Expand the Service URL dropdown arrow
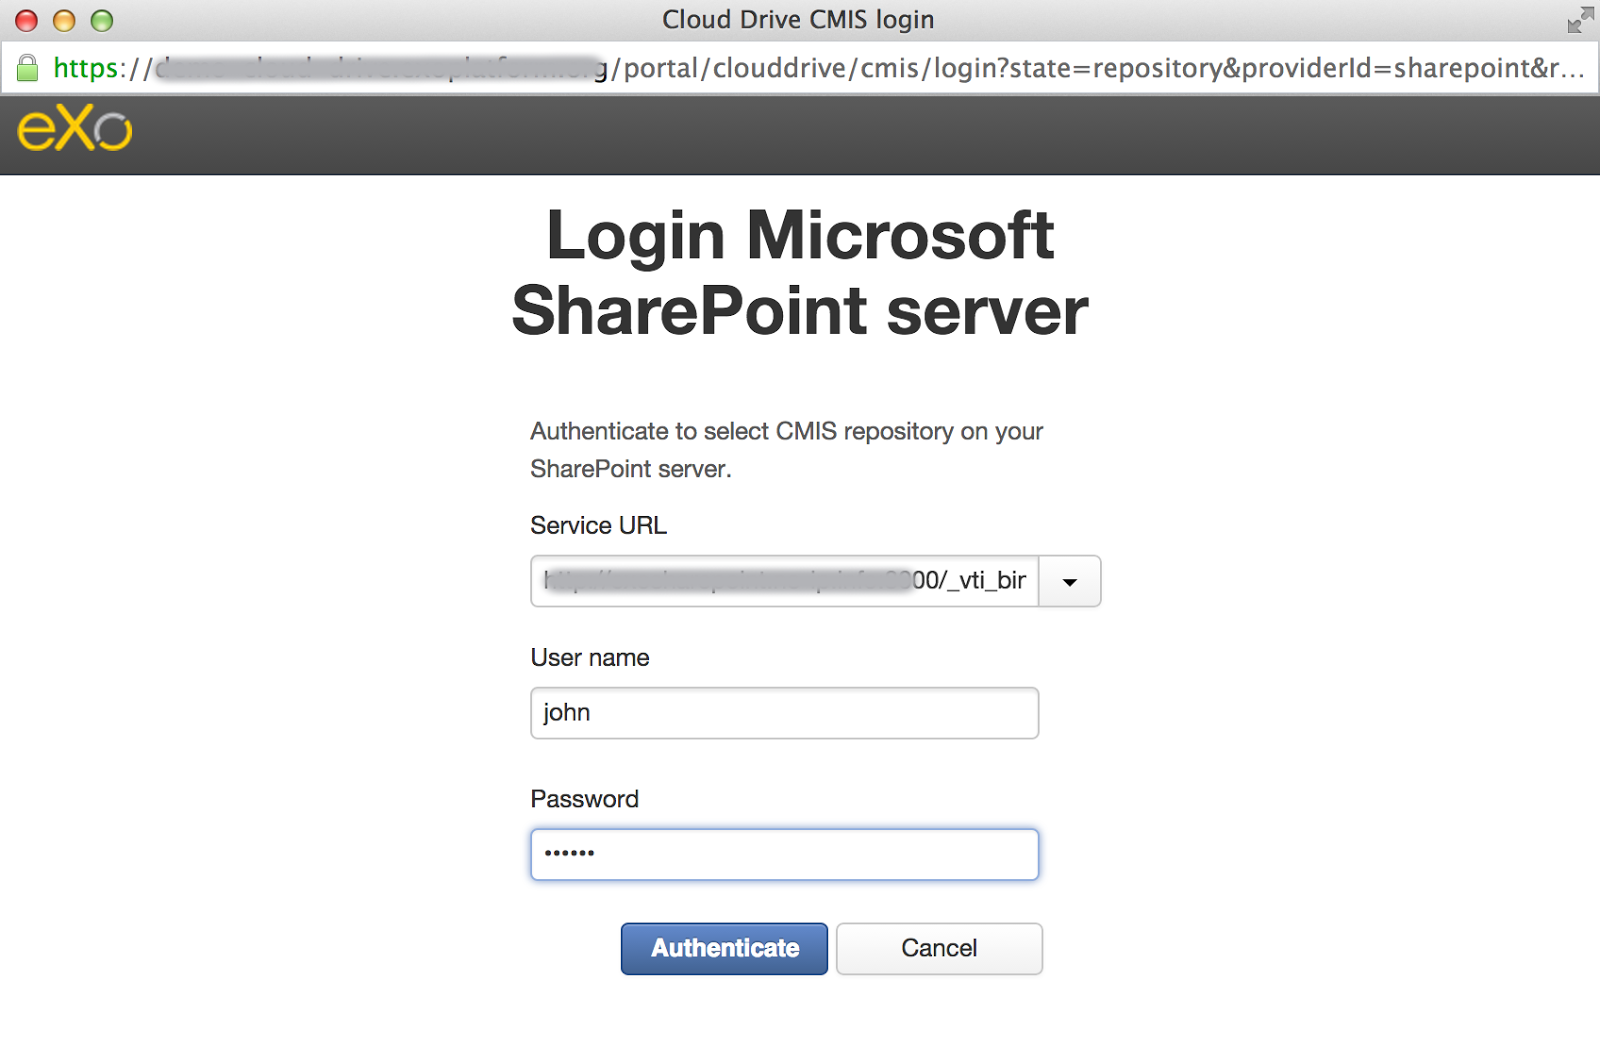Screen dimensions: 1600x1047 coord(1070,581)
